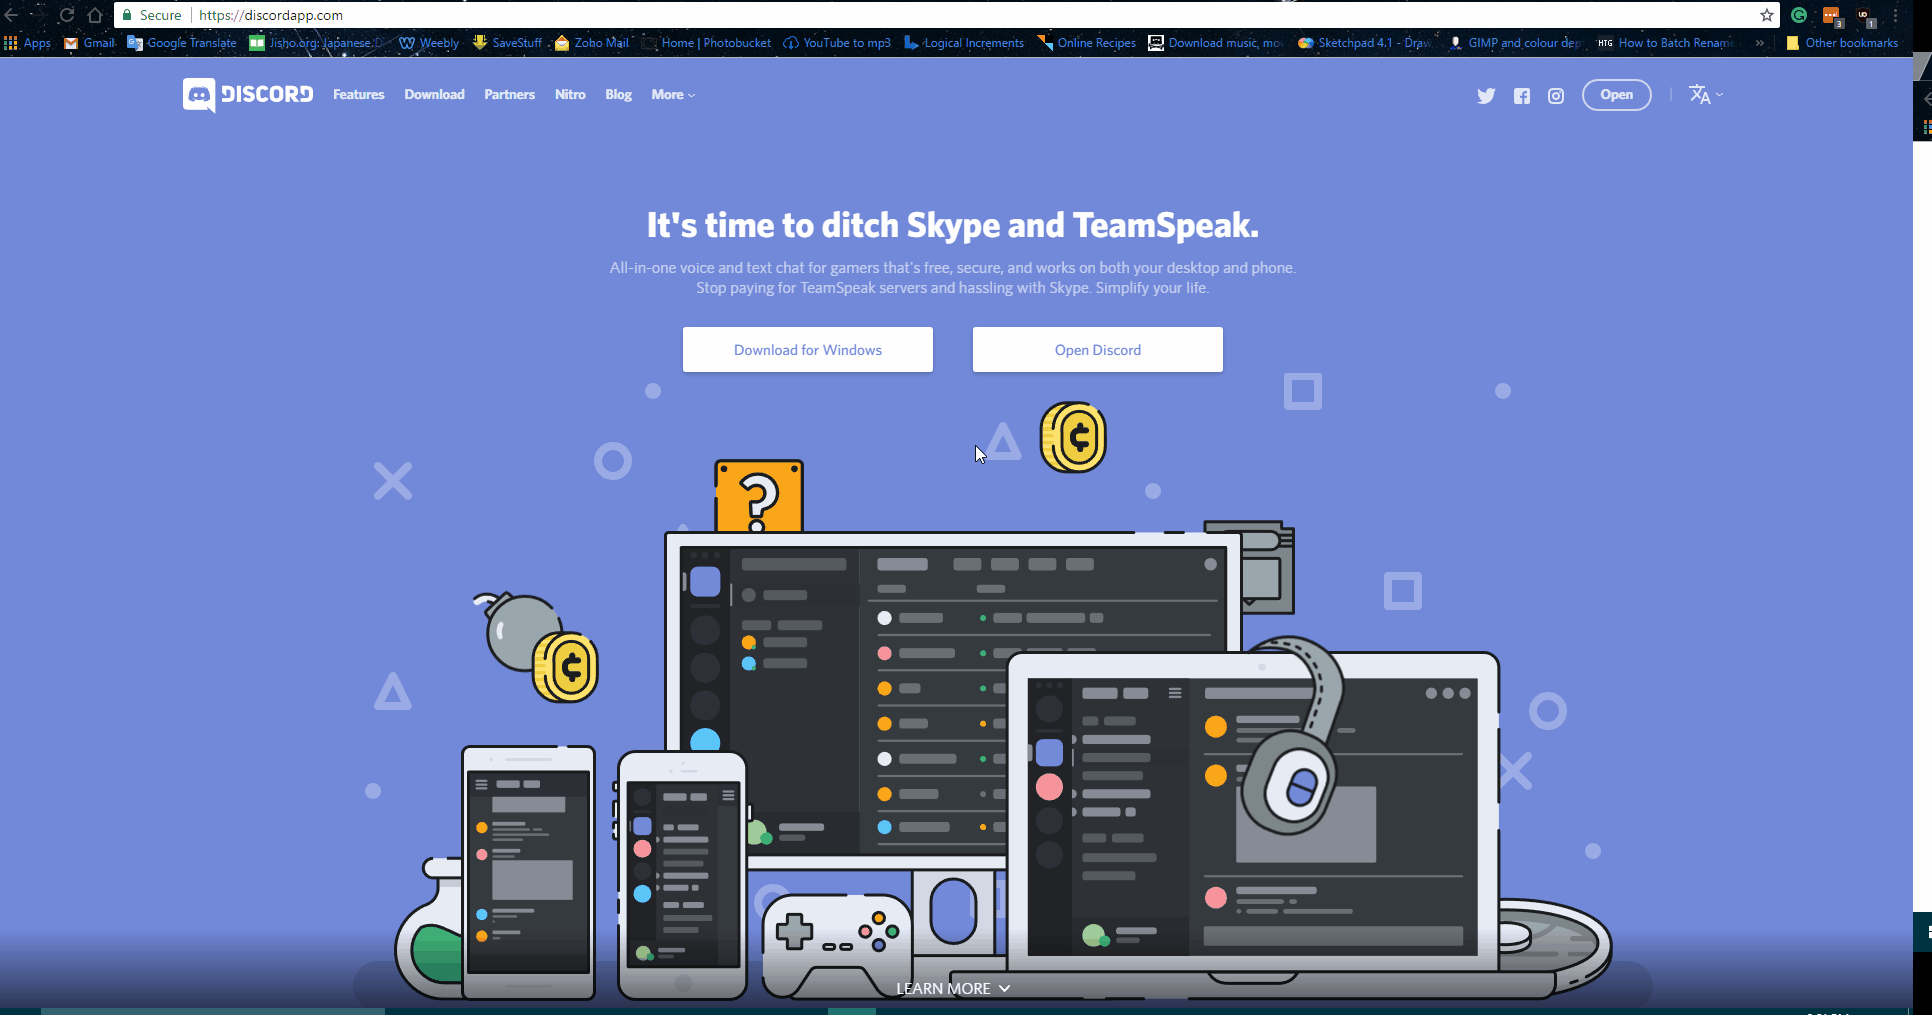The width and height of the screenshot is (1932, 1015).
Task: Click the browser back arrow
Action: (12, 15)
